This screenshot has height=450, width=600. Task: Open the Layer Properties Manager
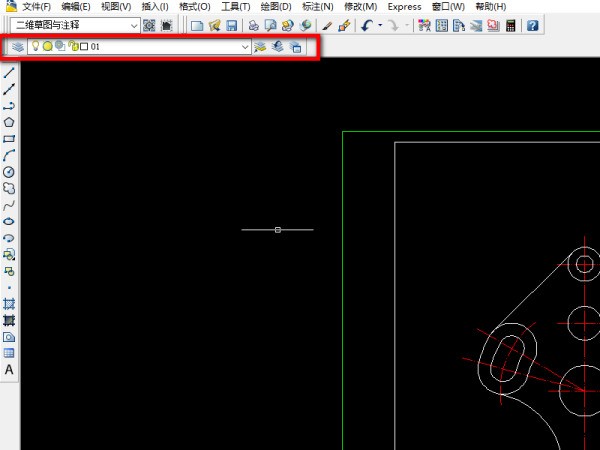18,46
